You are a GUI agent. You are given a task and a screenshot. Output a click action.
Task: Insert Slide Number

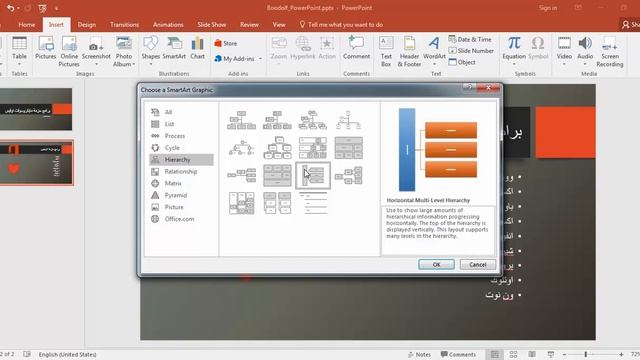click(471, 51)
